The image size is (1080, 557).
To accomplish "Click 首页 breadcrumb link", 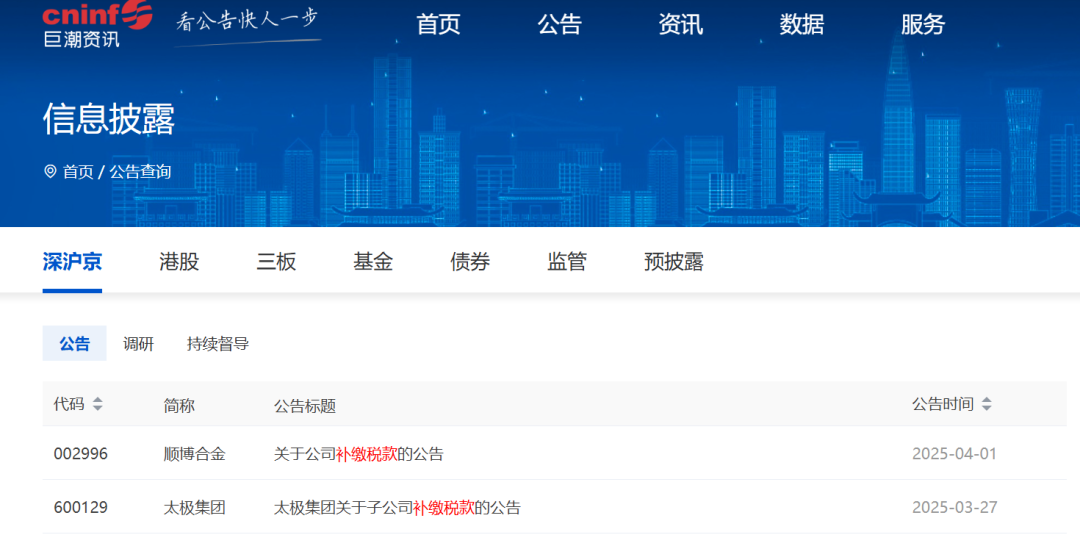I will click(x=78, y=171).
